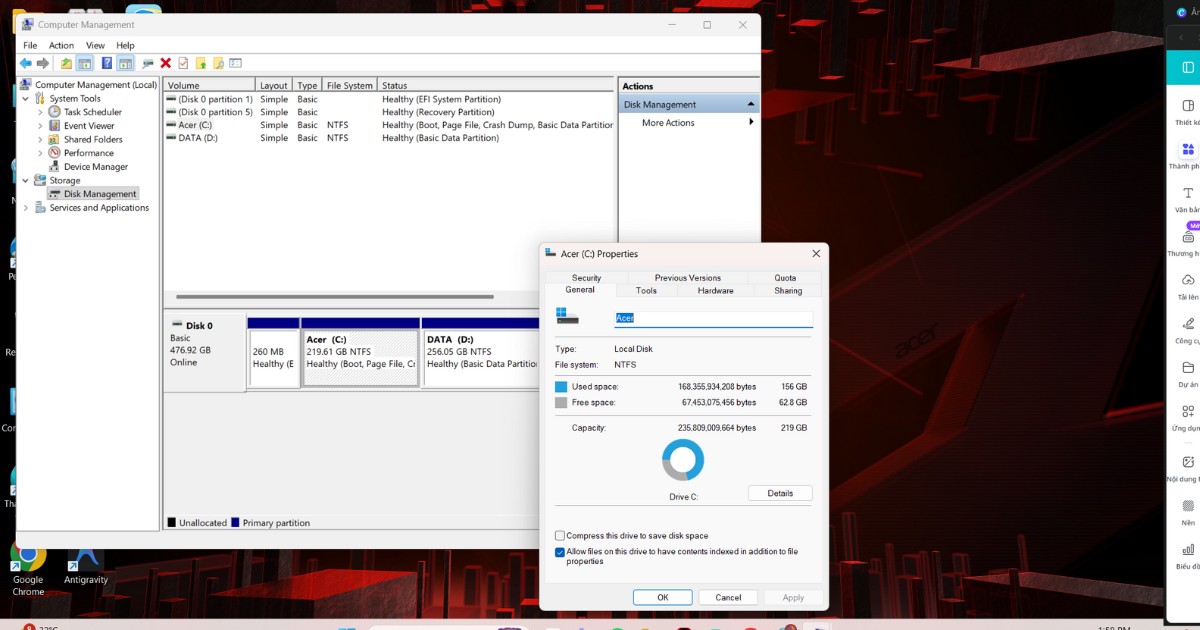Expand the More Actions submenu arrow
1200x630 pixels.
pyautogui.click(x=751, y=123)
